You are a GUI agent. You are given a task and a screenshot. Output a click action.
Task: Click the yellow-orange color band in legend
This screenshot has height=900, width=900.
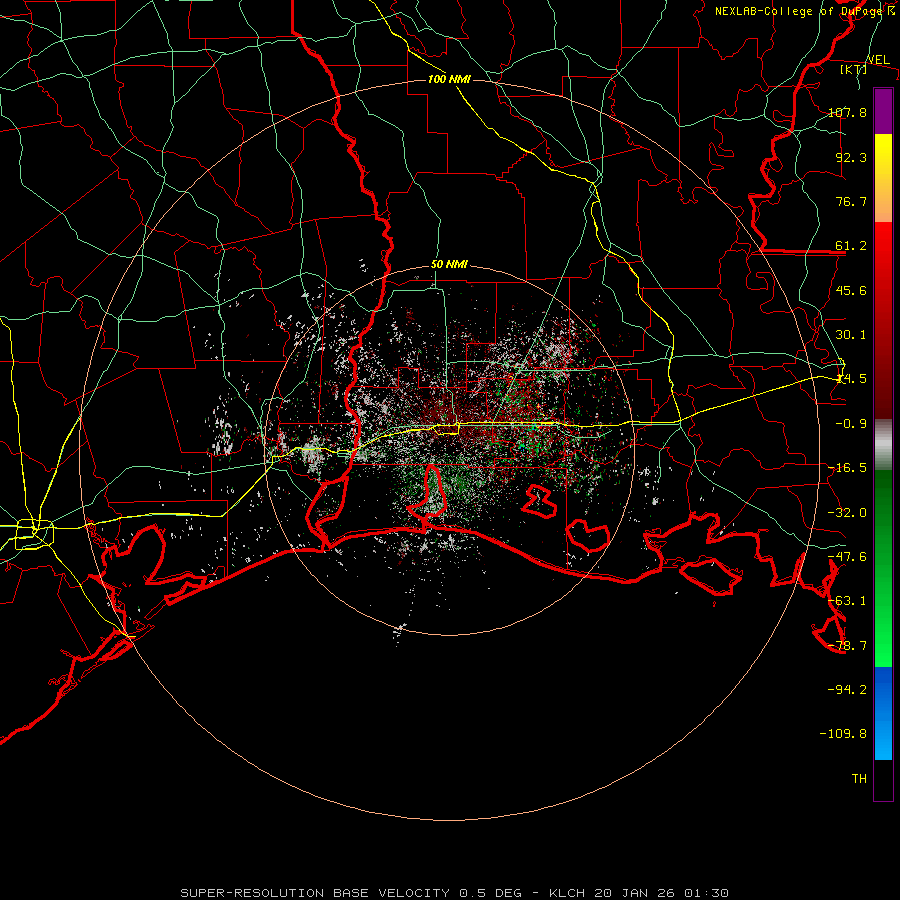tap(883, 178)
